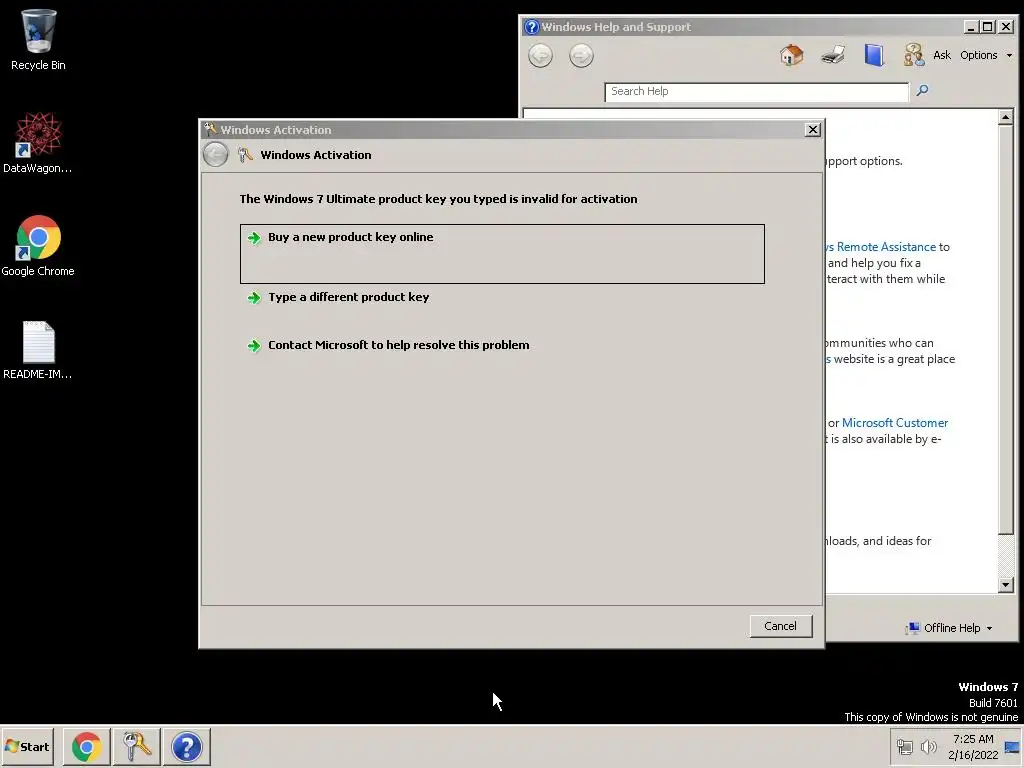Click the Help window scrollbar down arrow
This screenshot has width=1024, height=768.
pyautogui.click(x=1006, y=584)
